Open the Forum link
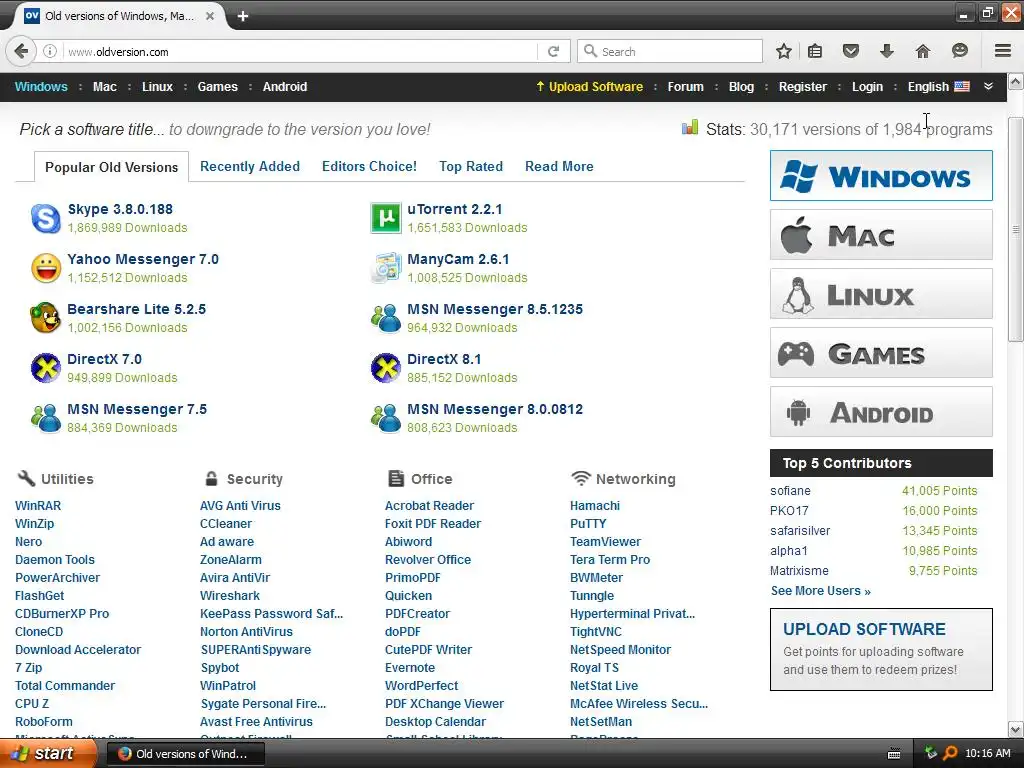Image resolution: width=1024 pixels, height=768 pixels. tap(685, 87)
